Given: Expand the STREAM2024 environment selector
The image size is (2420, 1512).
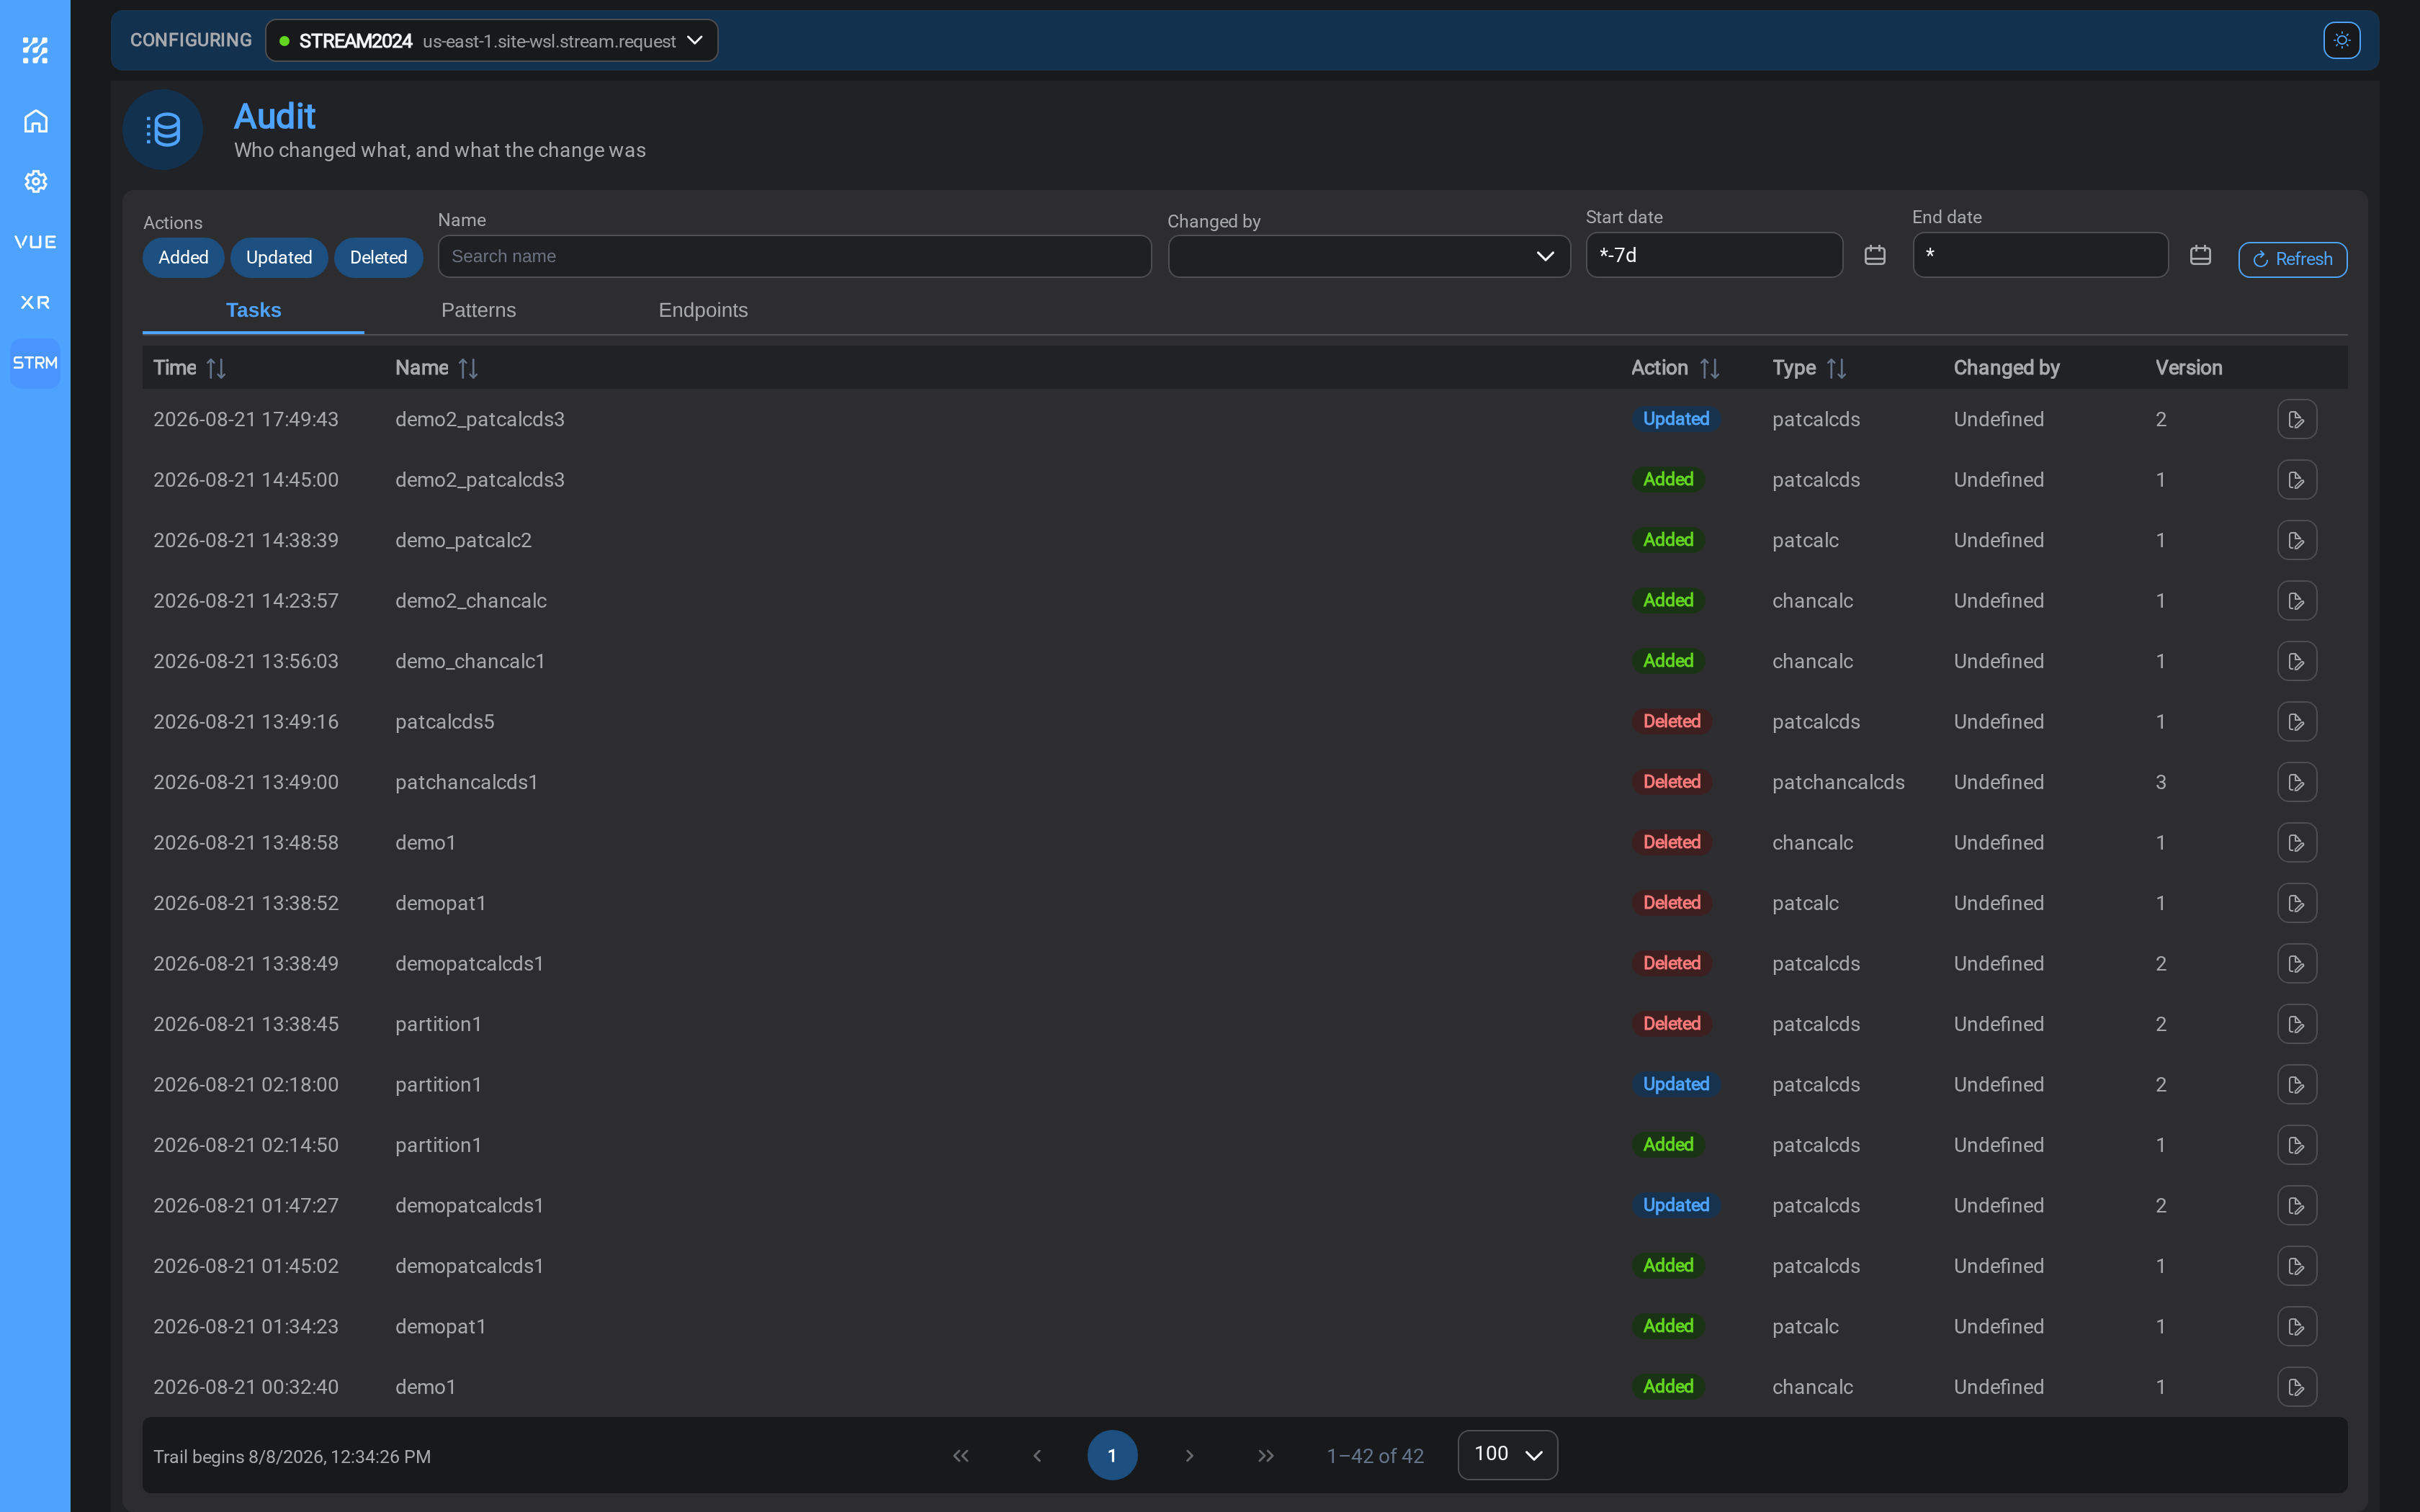Looking at the screenshot, I should tap(491, 40).
